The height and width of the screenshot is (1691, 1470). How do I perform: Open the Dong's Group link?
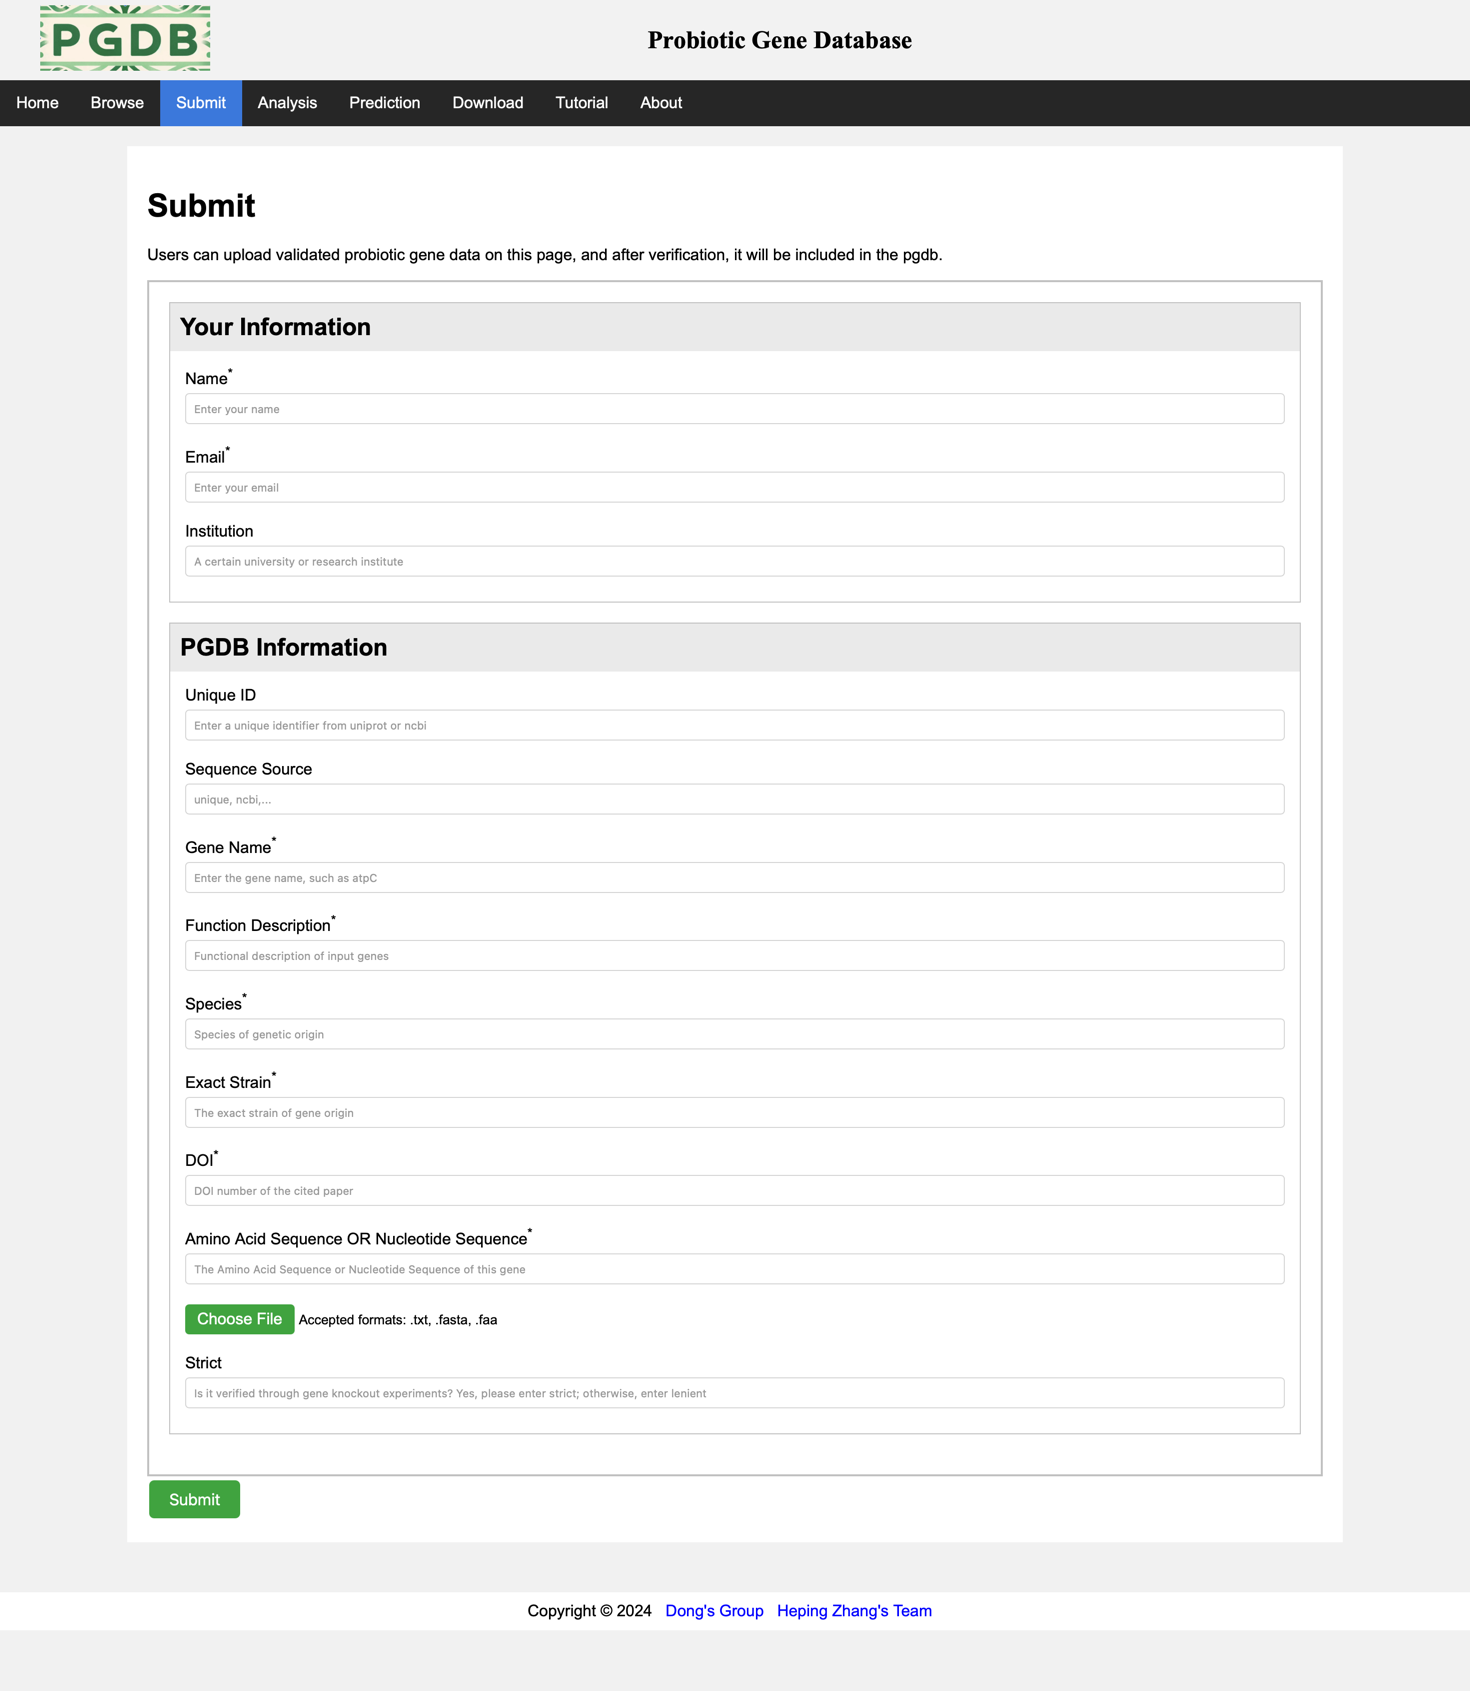(714, 1611)
